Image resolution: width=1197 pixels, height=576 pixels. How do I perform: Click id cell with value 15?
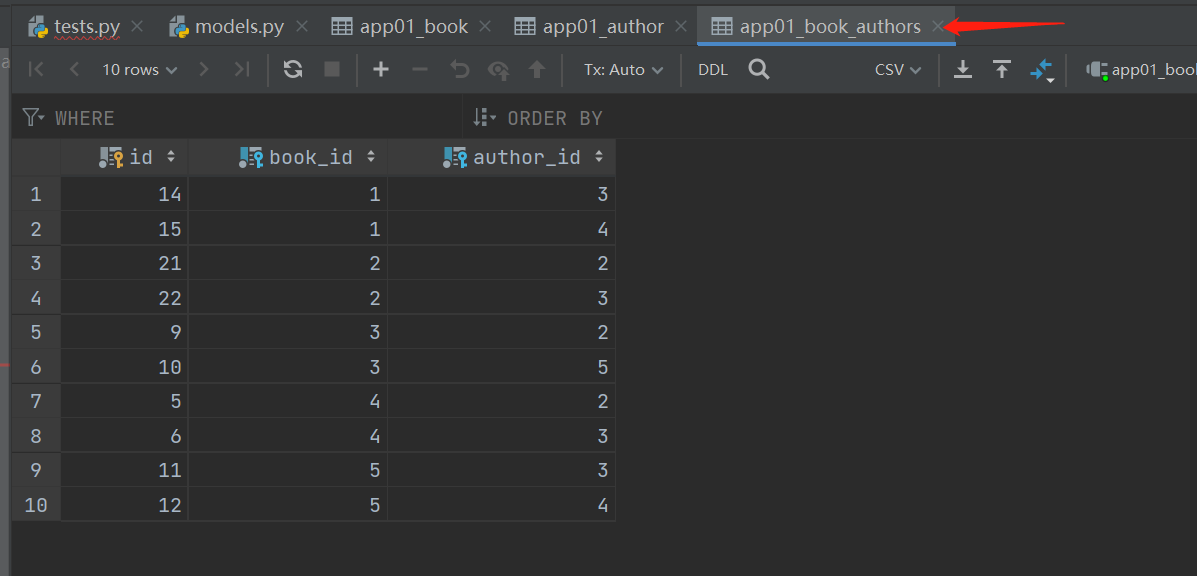pyautogui.click(x=124, y=229)
